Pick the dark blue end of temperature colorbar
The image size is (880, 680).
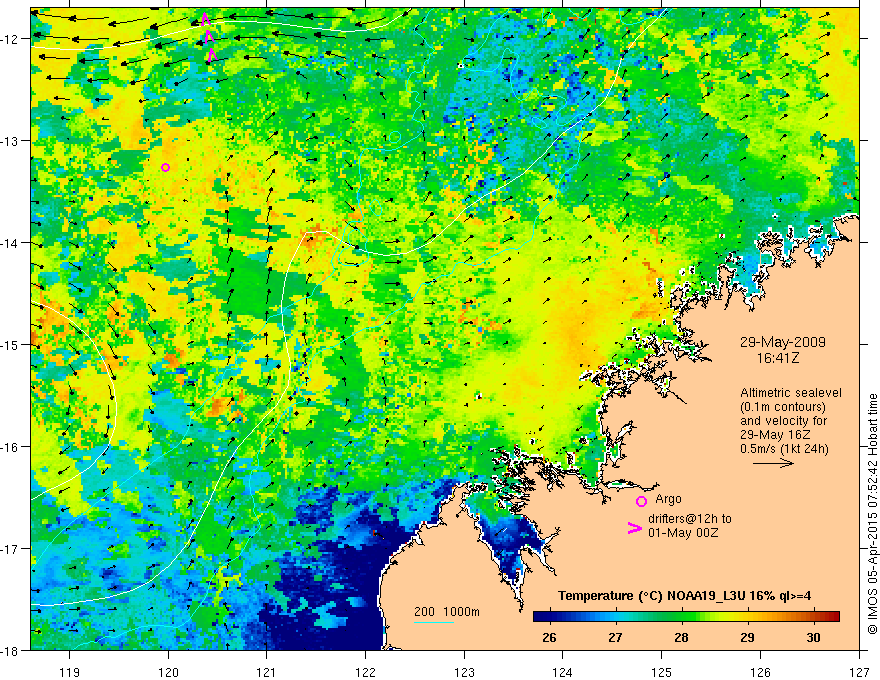point(540,617)
